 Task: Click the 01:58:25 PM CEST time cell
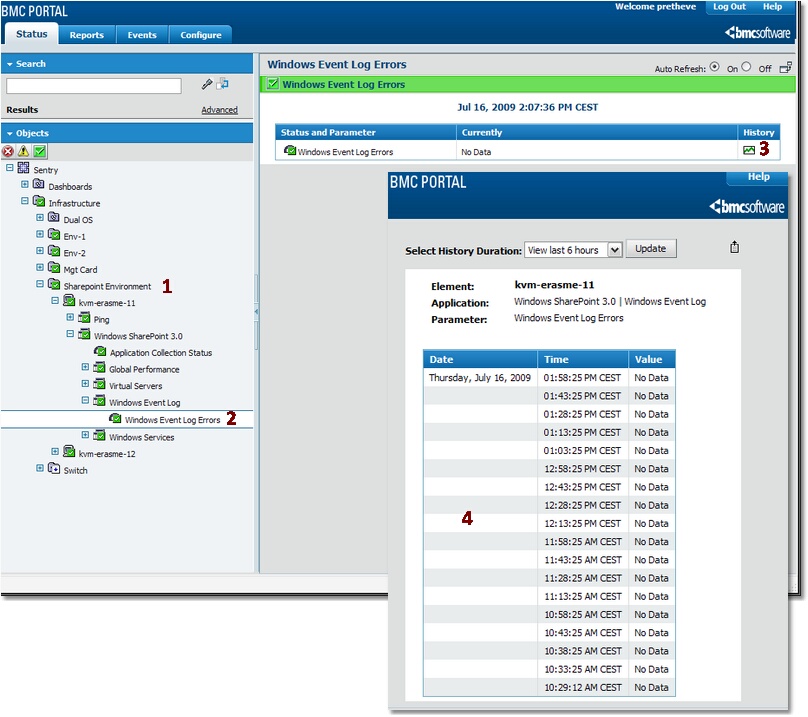[x=582, y=378]
